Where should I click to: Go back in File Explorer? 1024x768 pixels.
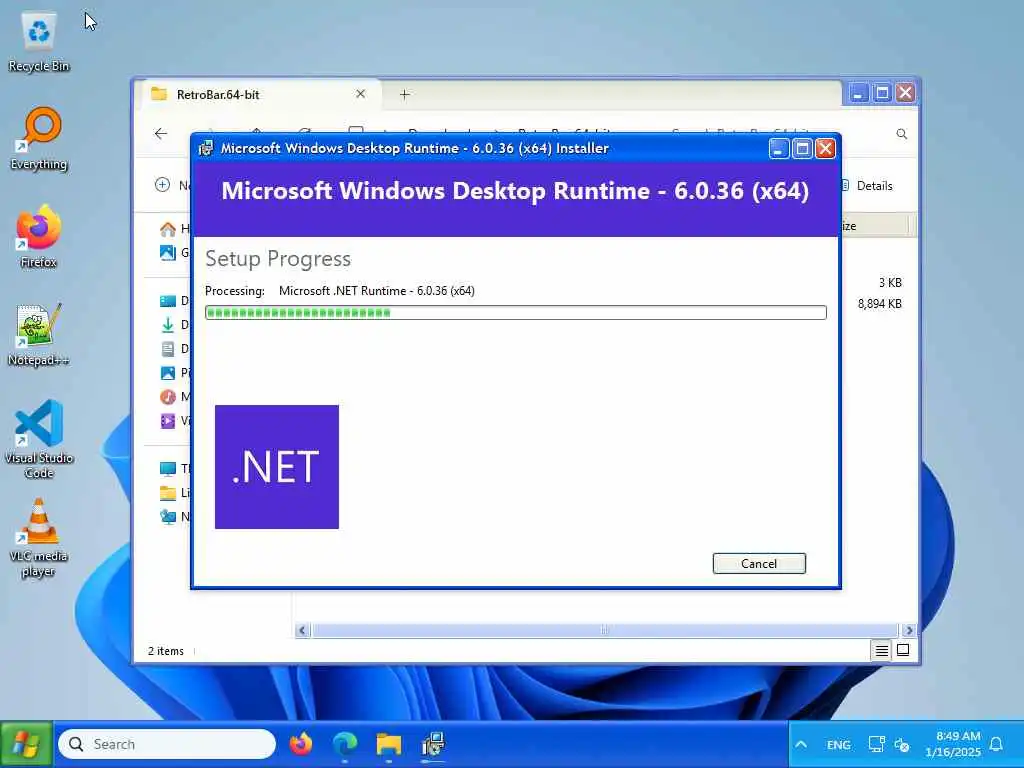[x=161, y=134]
